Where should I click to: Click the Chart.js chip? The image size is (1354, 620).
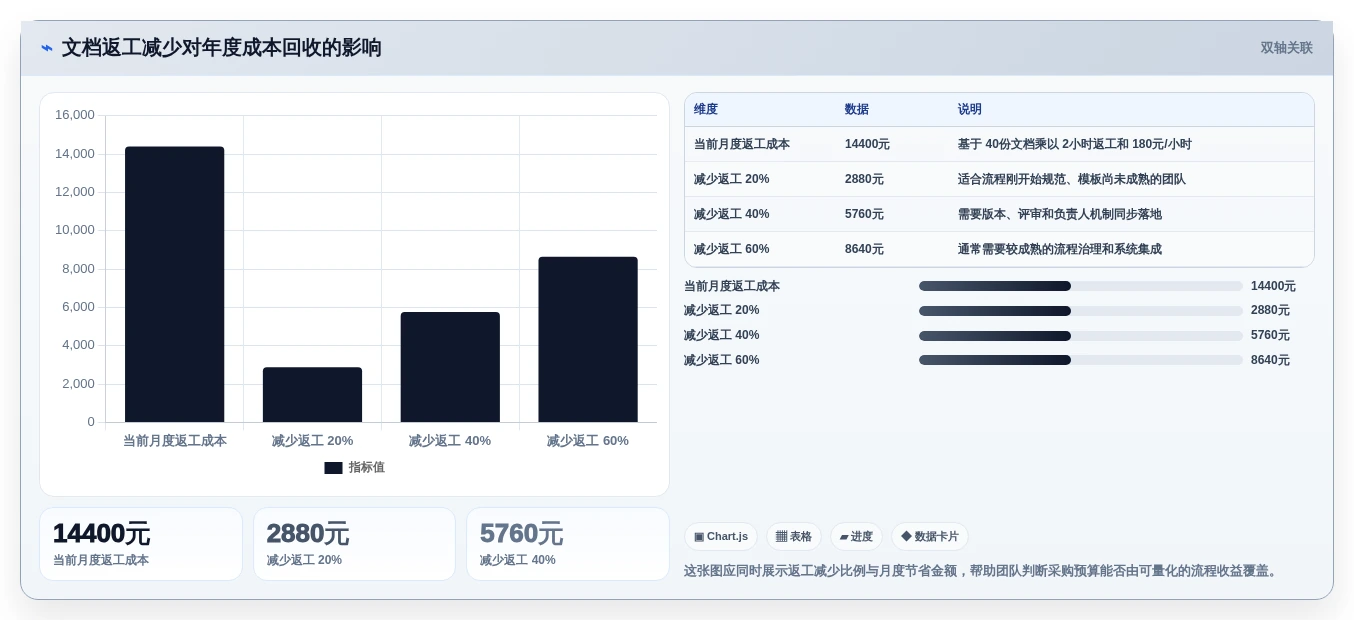point(721,537)
